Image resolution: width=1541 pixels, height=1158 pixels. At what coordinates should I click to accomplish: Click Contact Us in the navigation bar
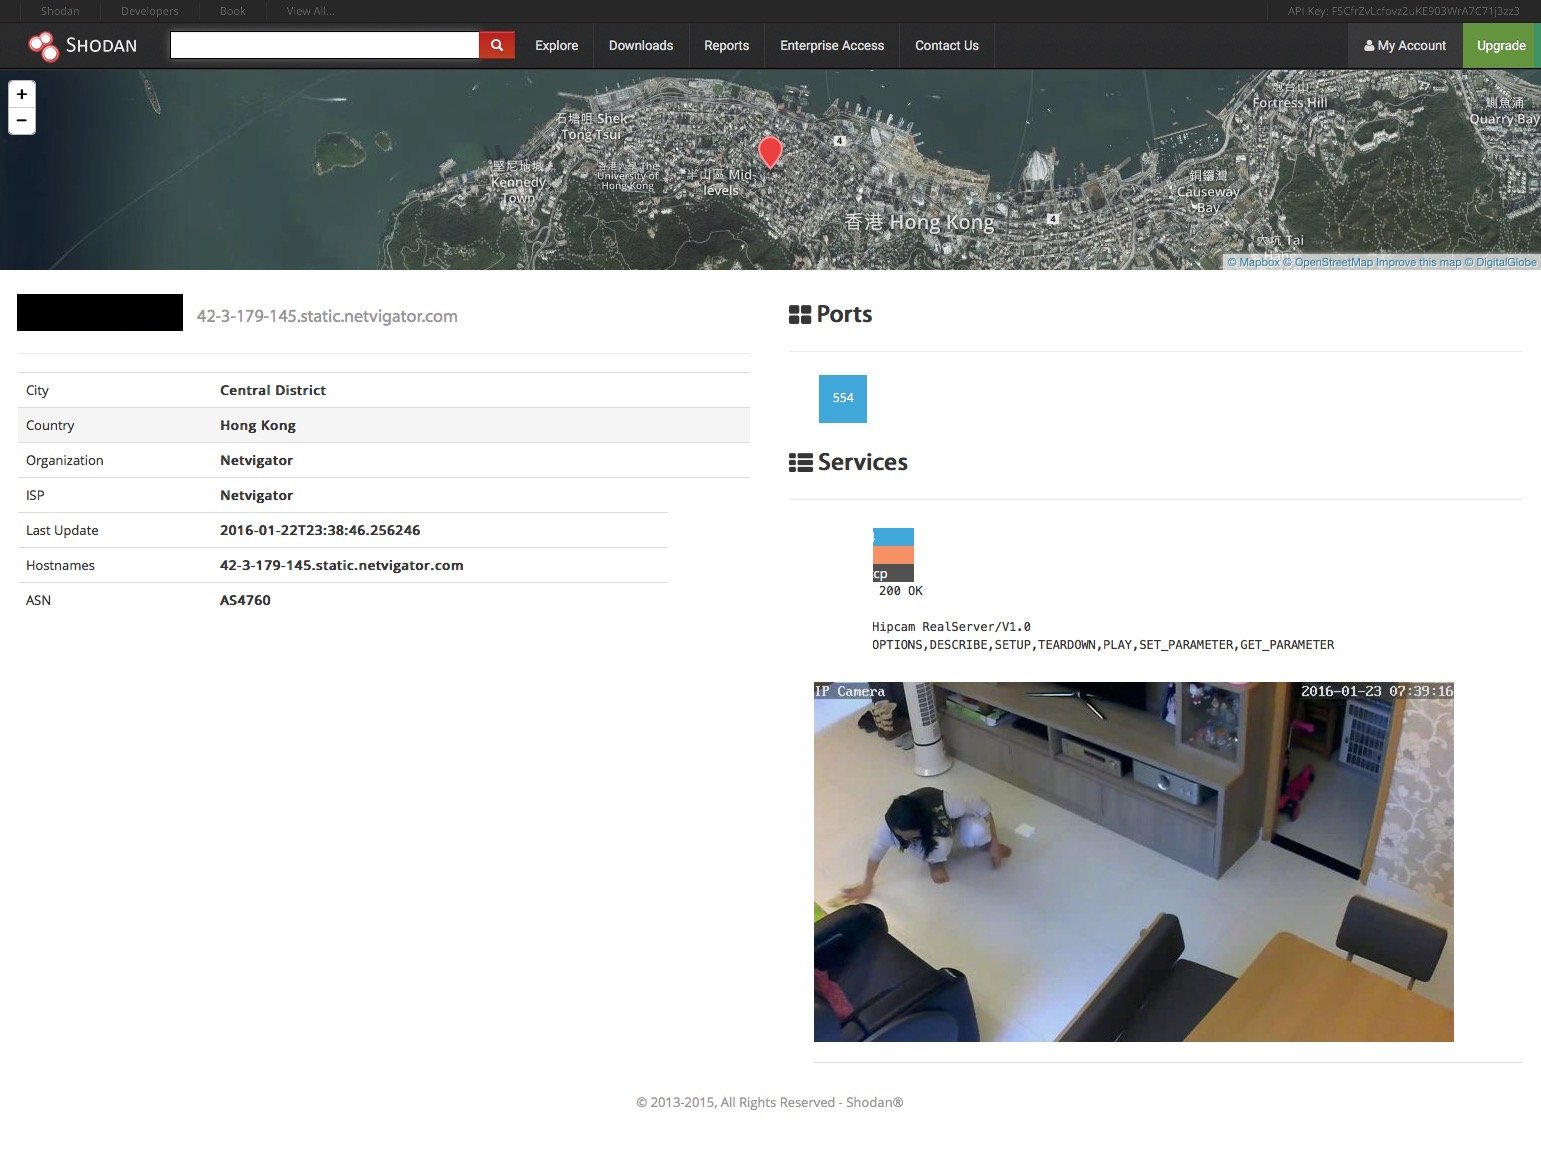(946, 45)
